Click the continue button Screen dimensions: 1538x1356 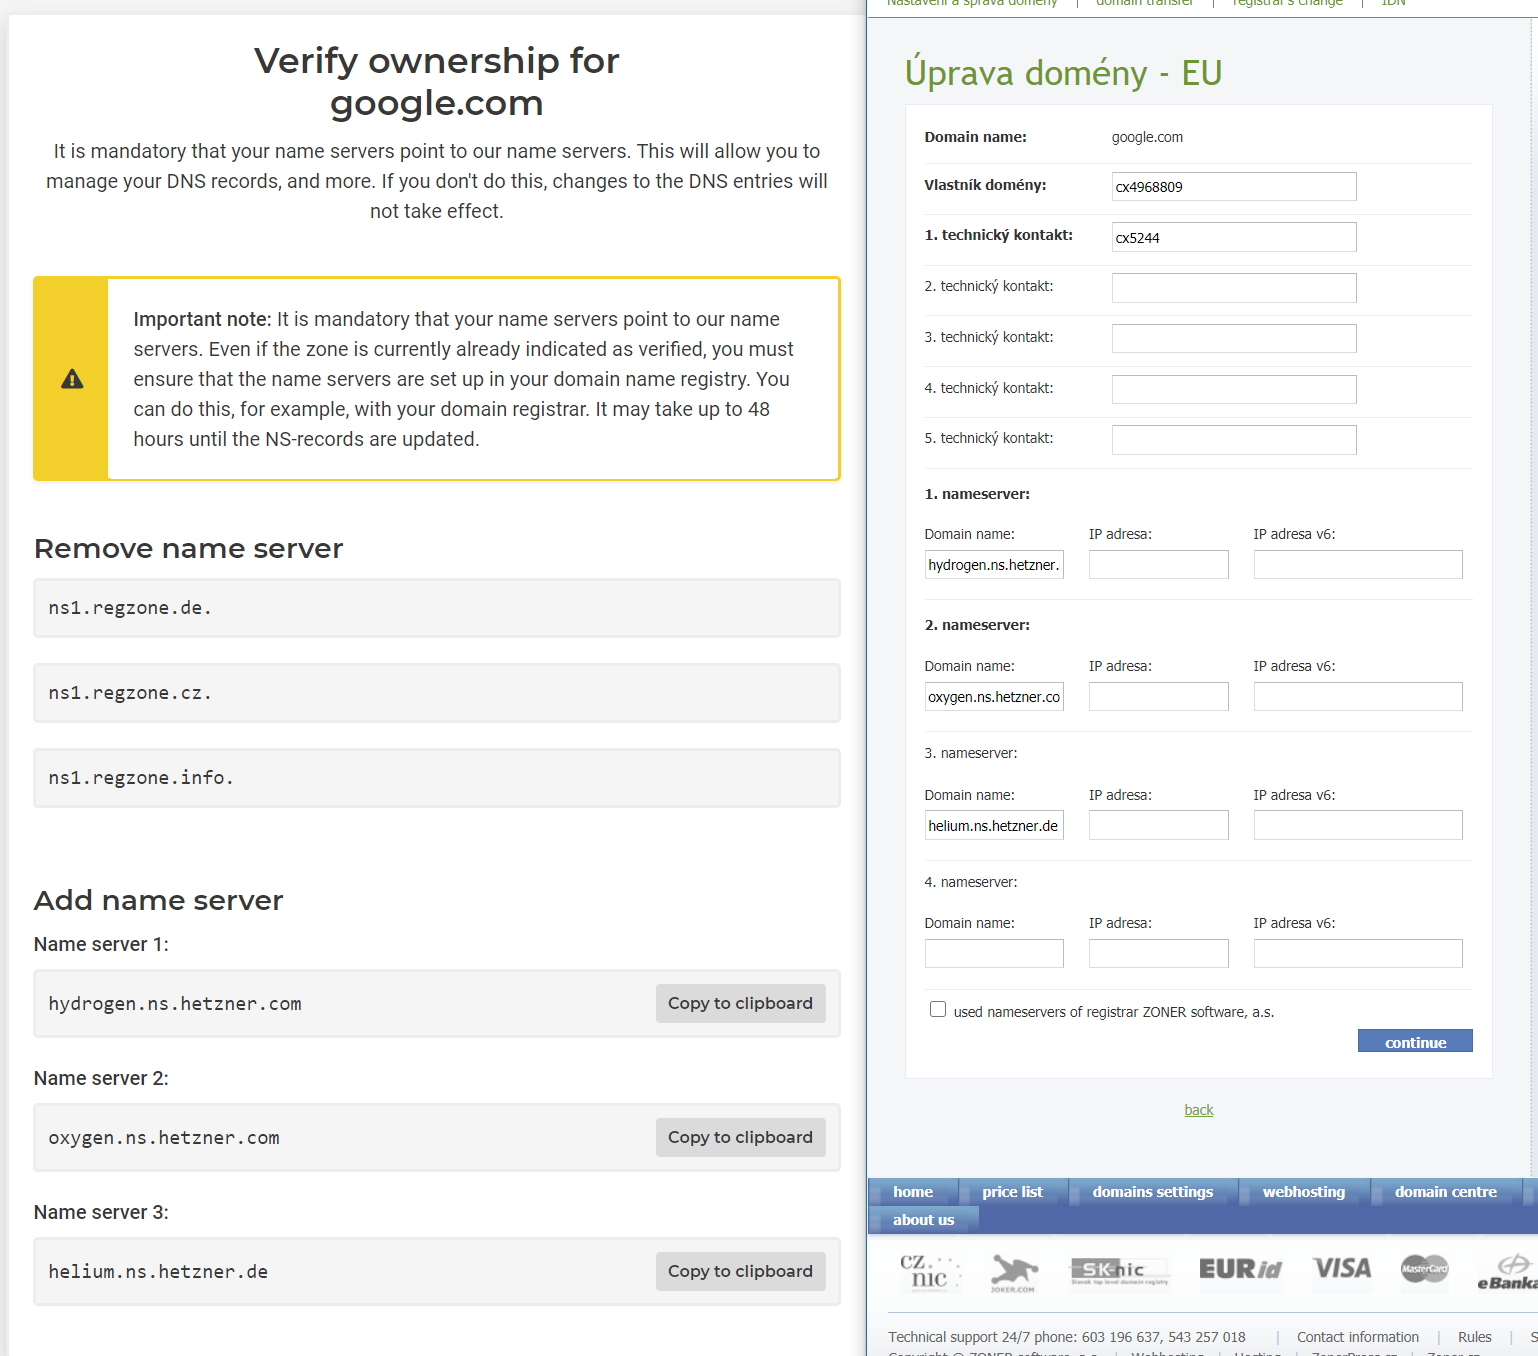[x=1415, y=1041]
